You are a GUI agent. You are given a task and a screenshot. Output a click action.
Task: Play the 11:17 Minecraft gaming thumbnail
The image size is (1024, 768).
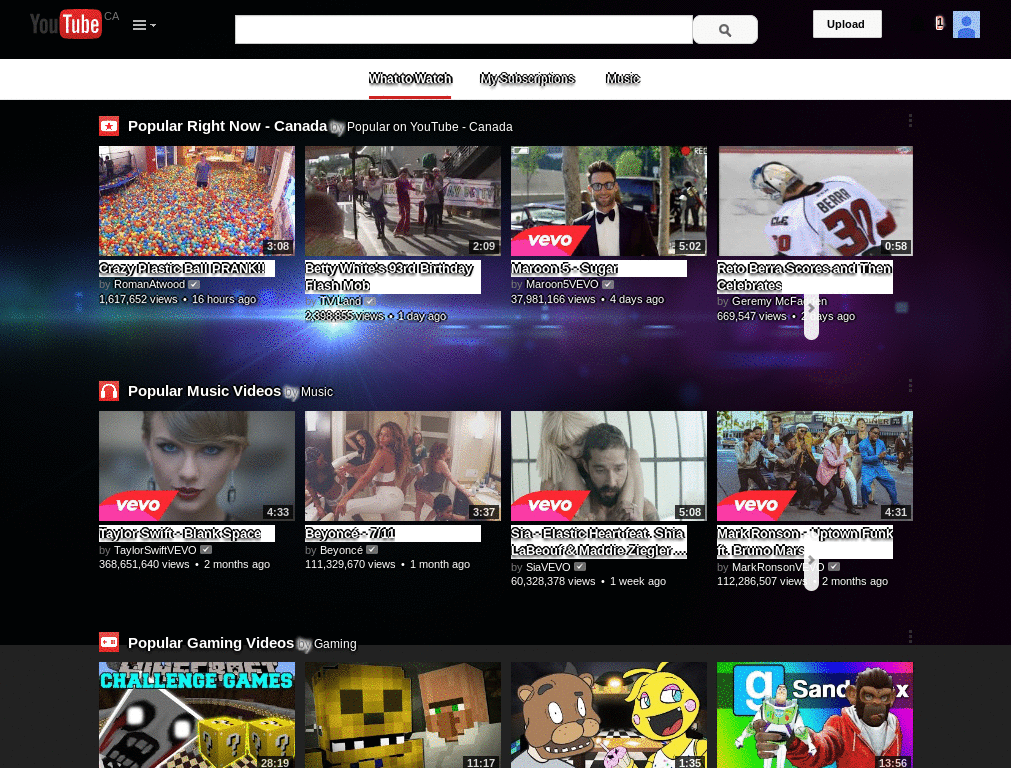click(x=403, y=715)
